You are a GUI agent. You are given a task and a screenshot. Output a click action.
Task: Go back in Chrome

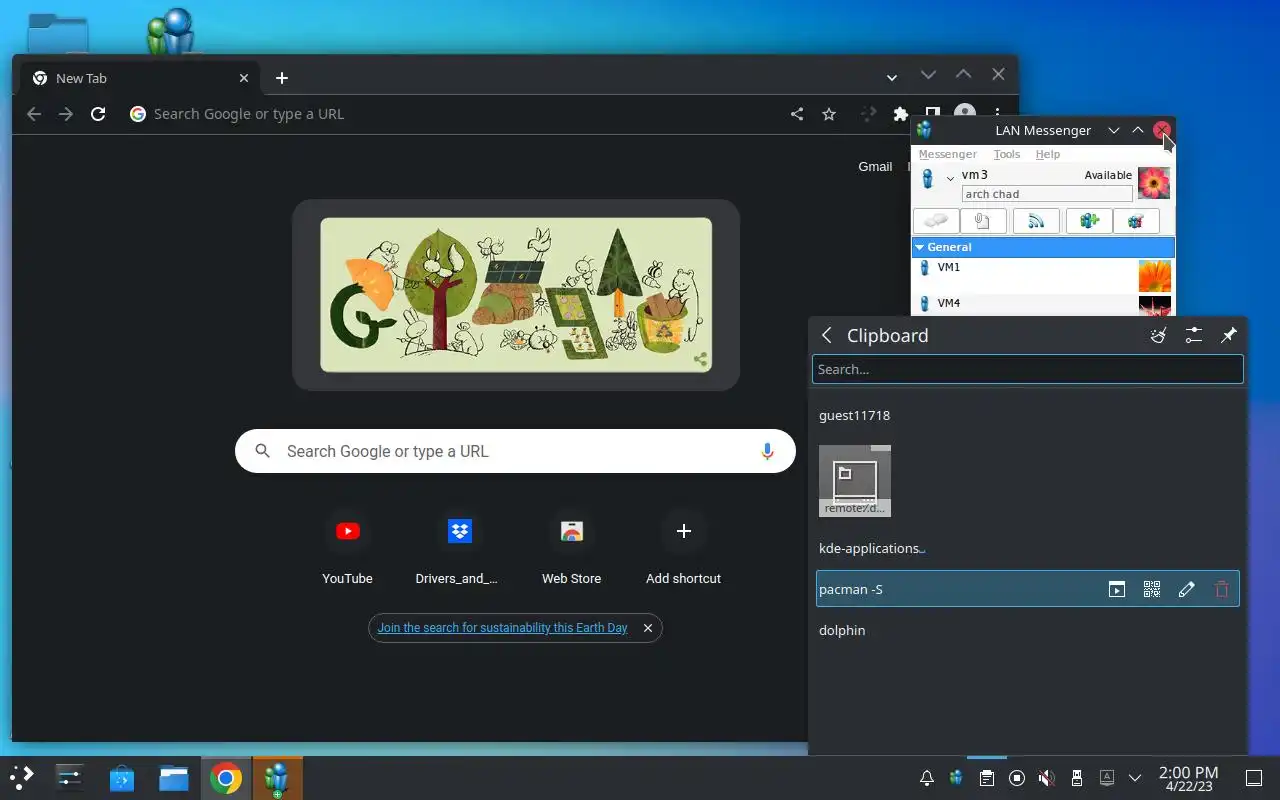tap(34, 114)
